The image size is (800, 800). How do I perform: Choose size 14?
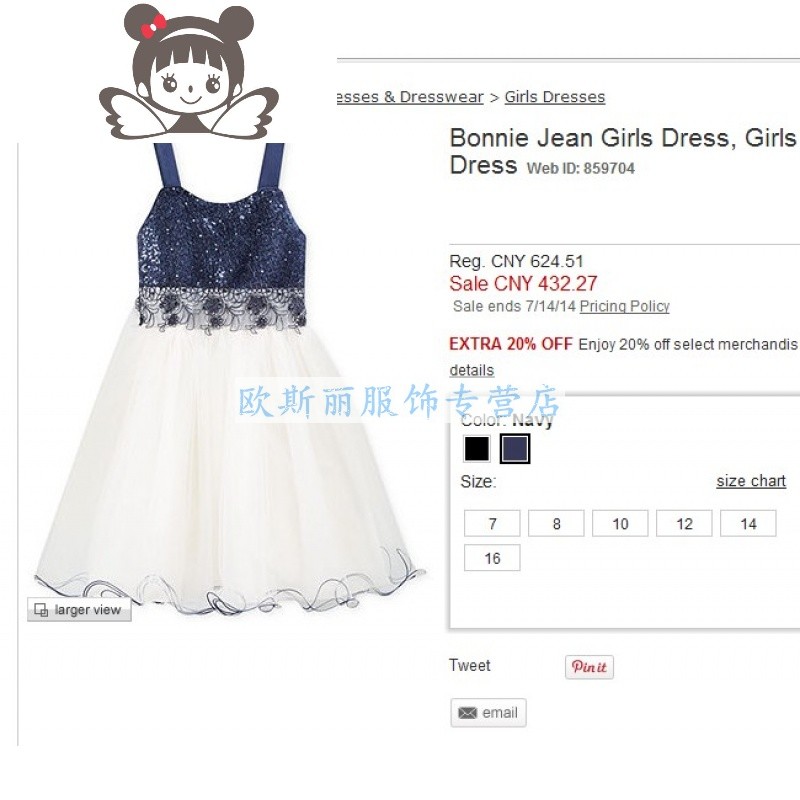tap(748, 523)
